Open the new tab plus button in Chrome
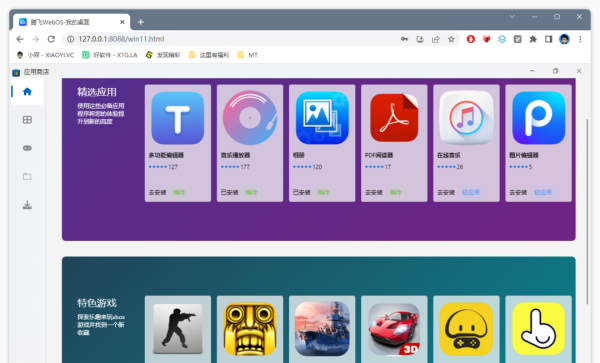 [x=141, y=22]
